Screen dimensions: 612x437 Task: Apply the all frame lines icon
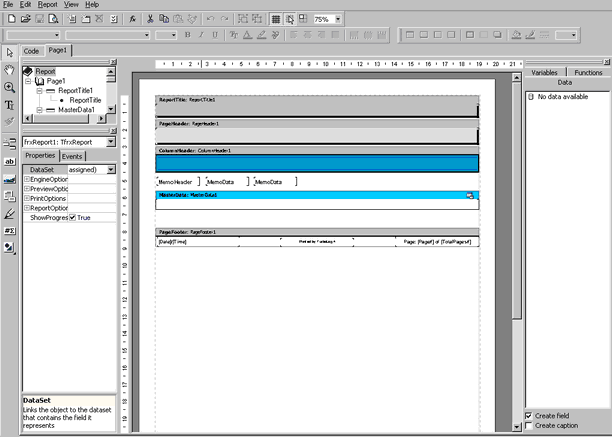tap(470, 35)
